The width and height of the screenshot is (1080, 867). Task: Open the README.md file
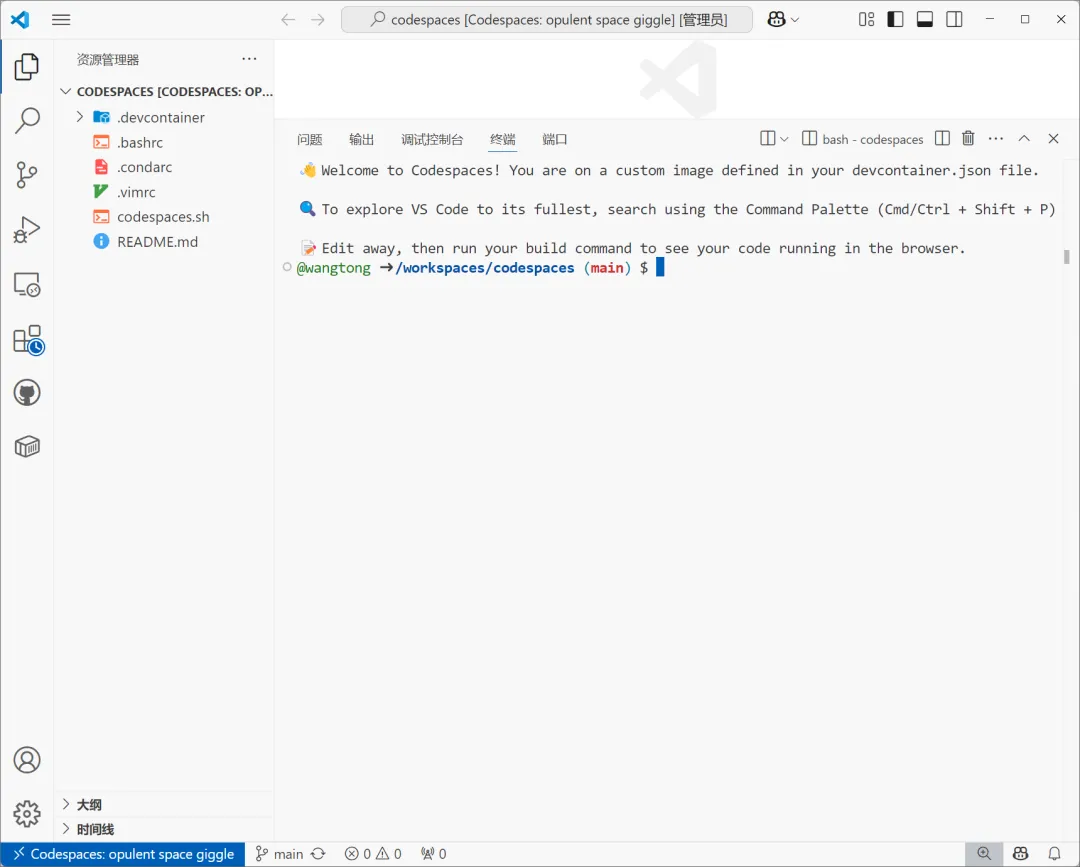(x=164, y=242)
